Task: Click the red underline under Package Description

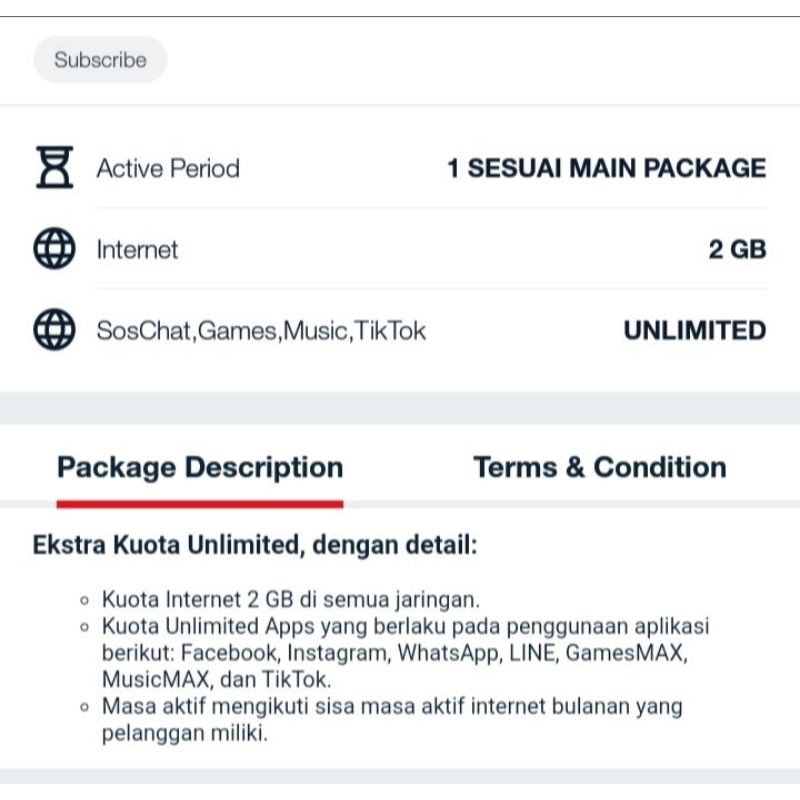Action: pos(200,503)
